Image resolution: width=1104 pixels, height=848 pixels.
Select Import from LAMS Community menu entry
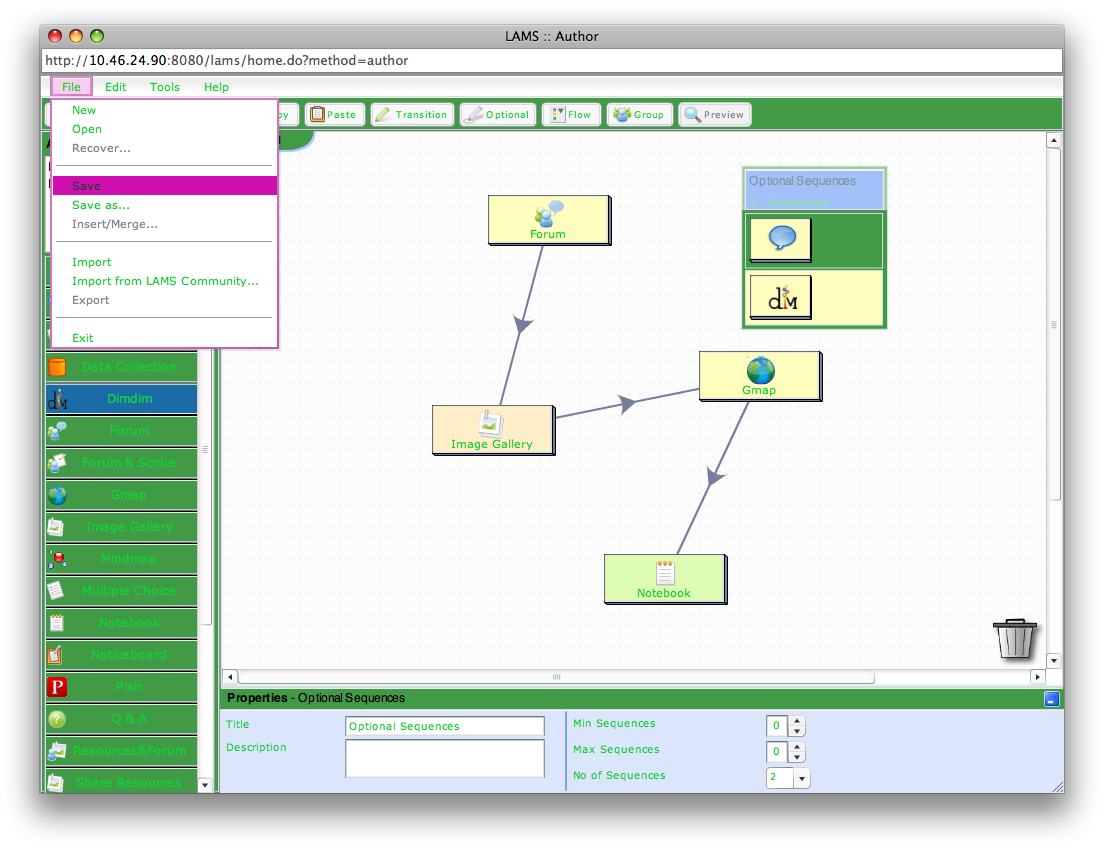(165, 281)
